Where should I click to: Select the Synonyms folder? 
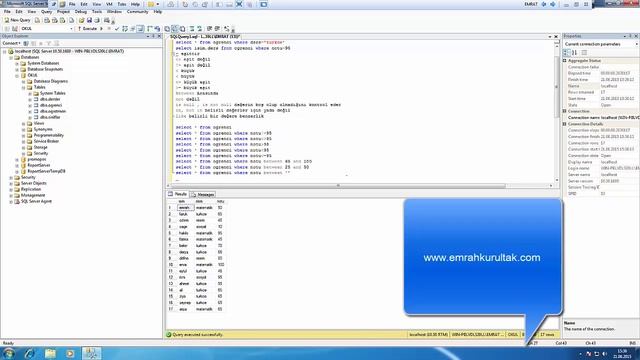[x=43, y=129]
